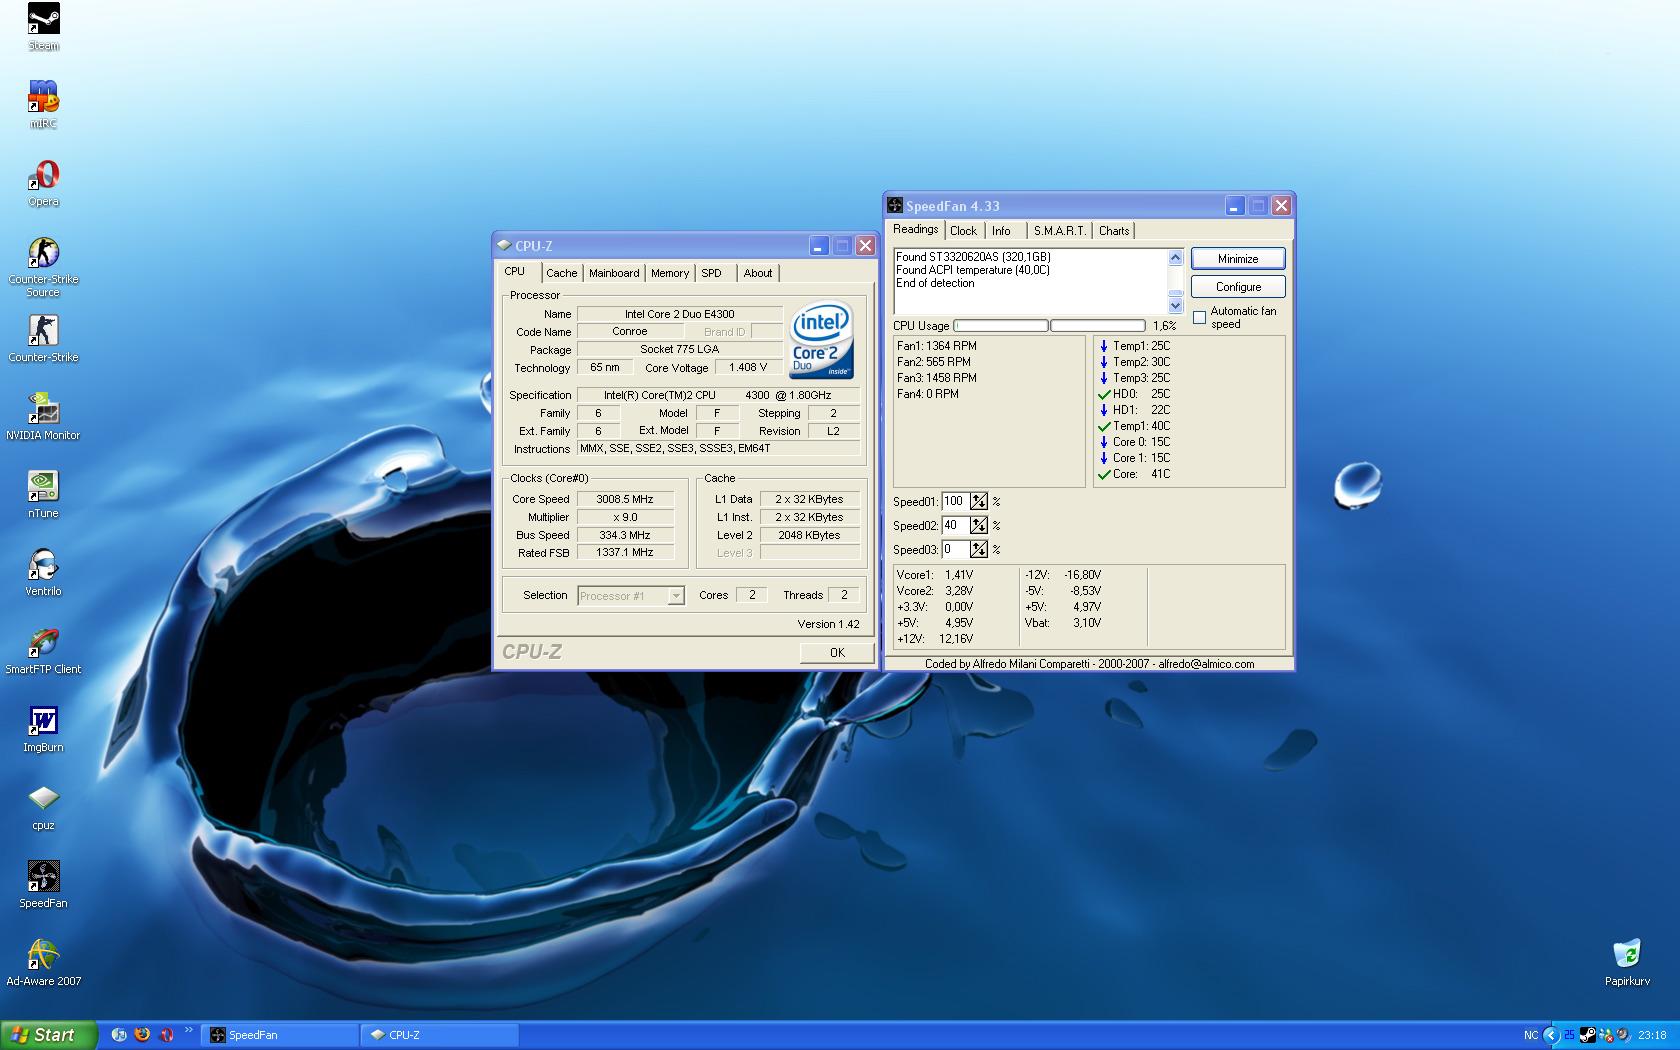Launch Firefox from quick launch bar
This screenshot has width=1680, height=1050.
(x=142, y=1035)
